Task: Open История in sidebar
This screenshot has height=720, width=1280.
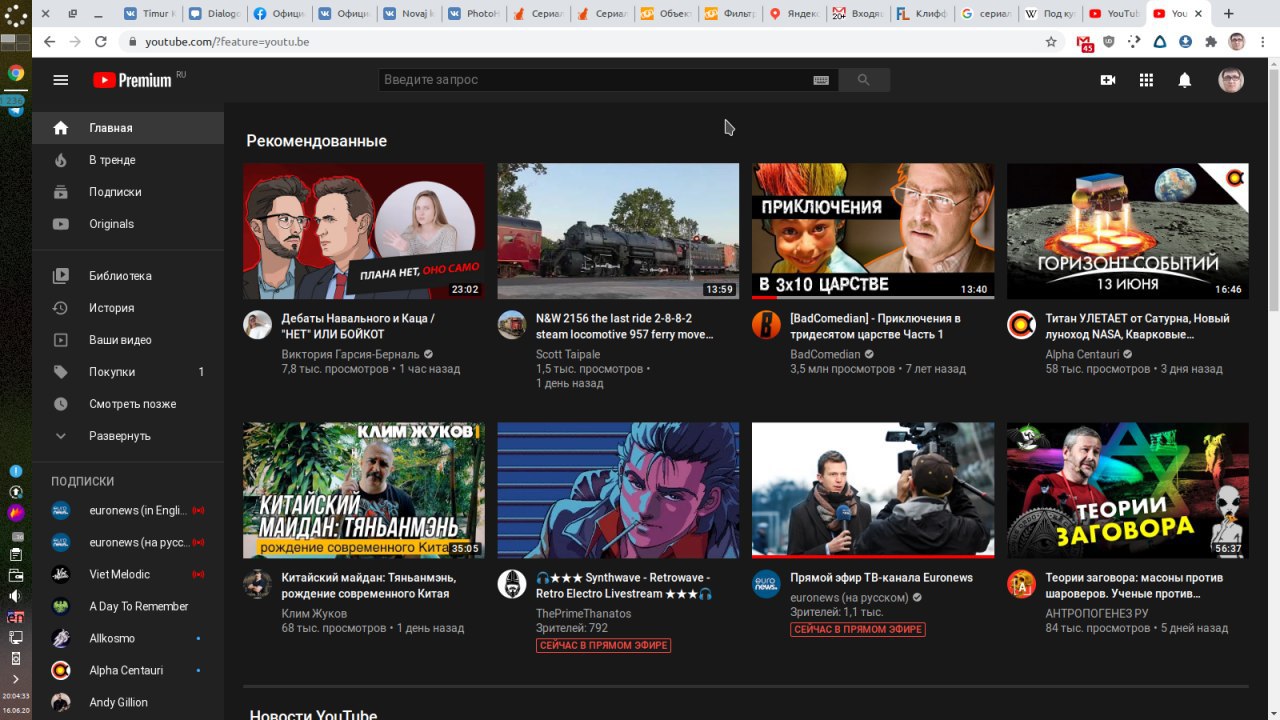Action: coord(128,308)
